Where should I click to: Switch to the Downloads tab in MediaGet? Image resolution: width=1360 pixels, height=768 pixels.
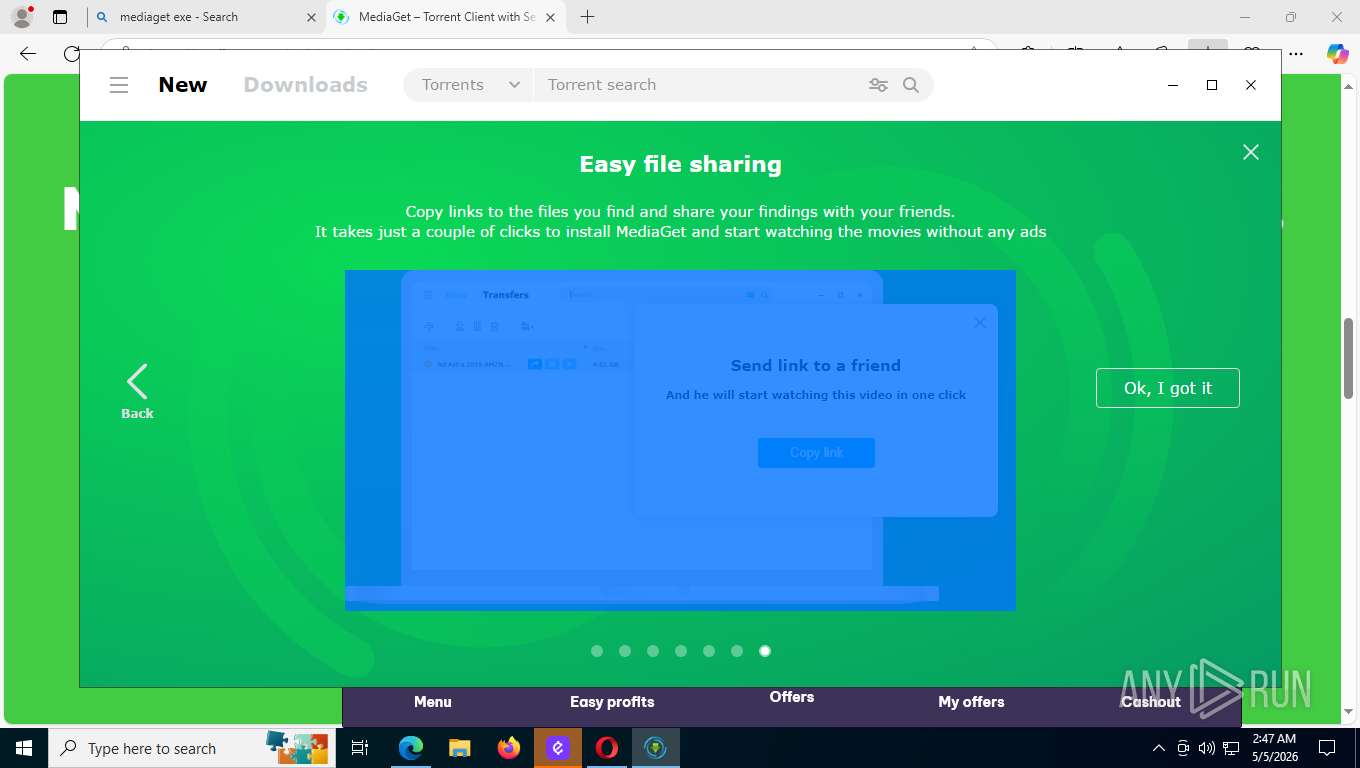click(x=306, y=85)
